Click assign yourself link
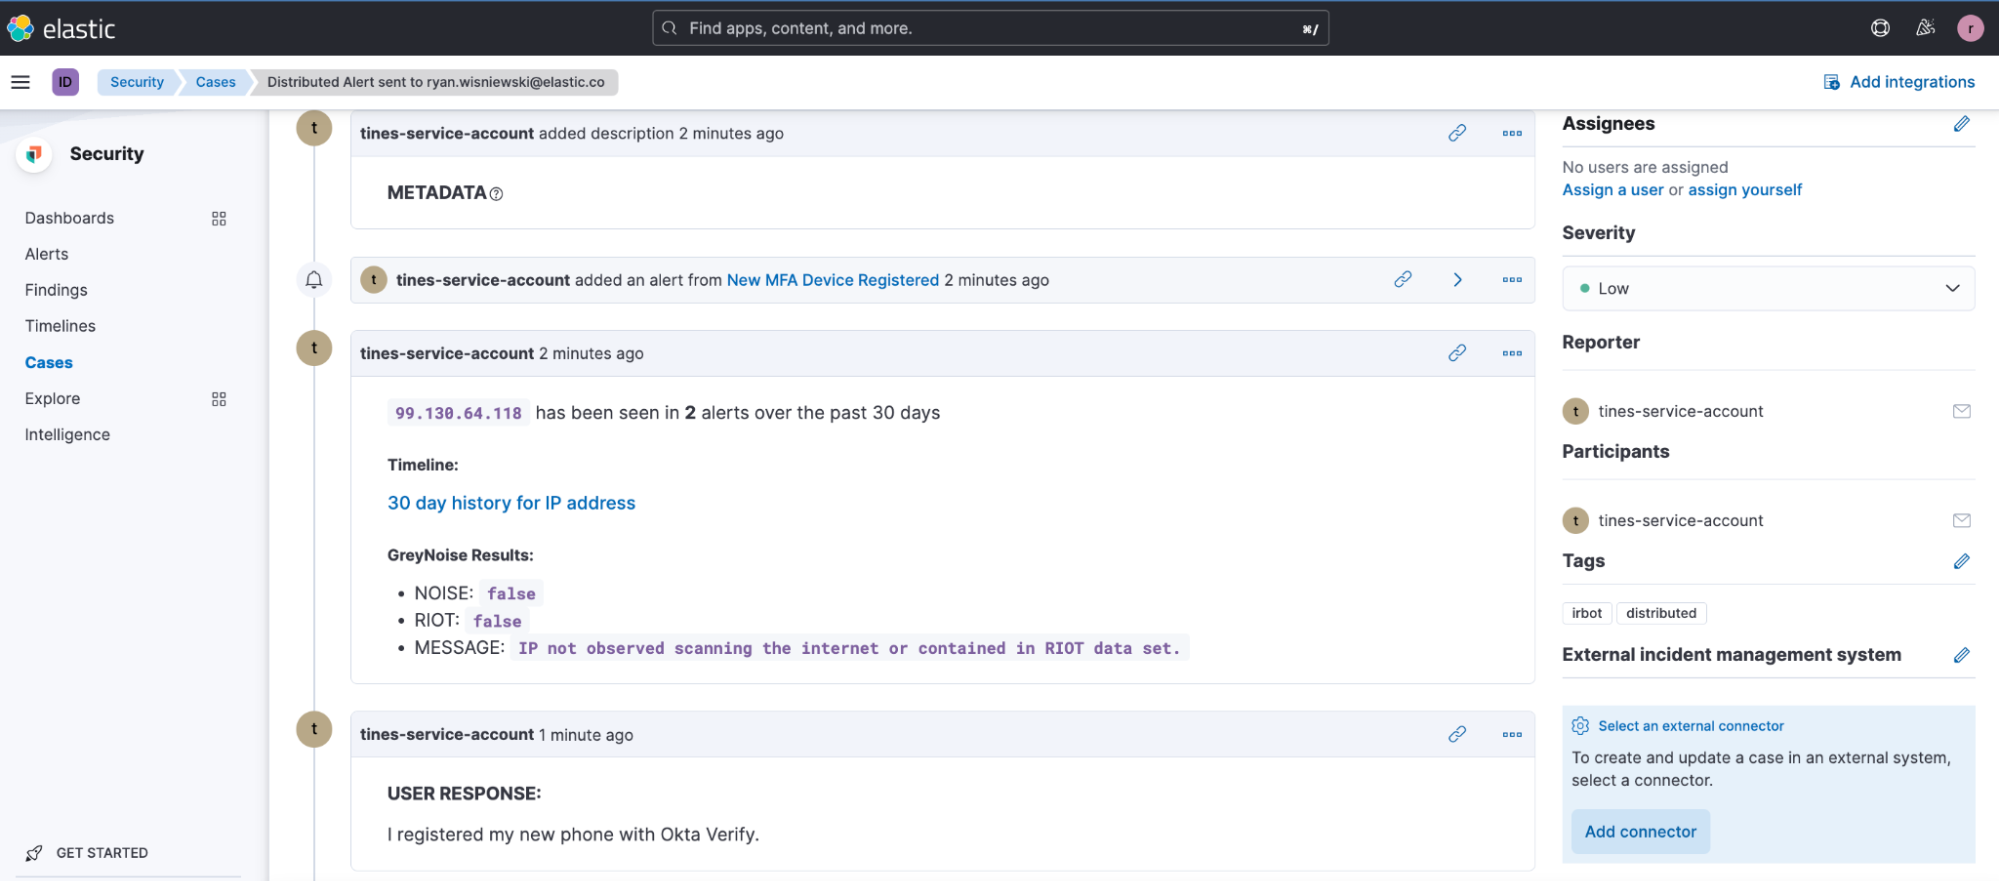 1745,190
